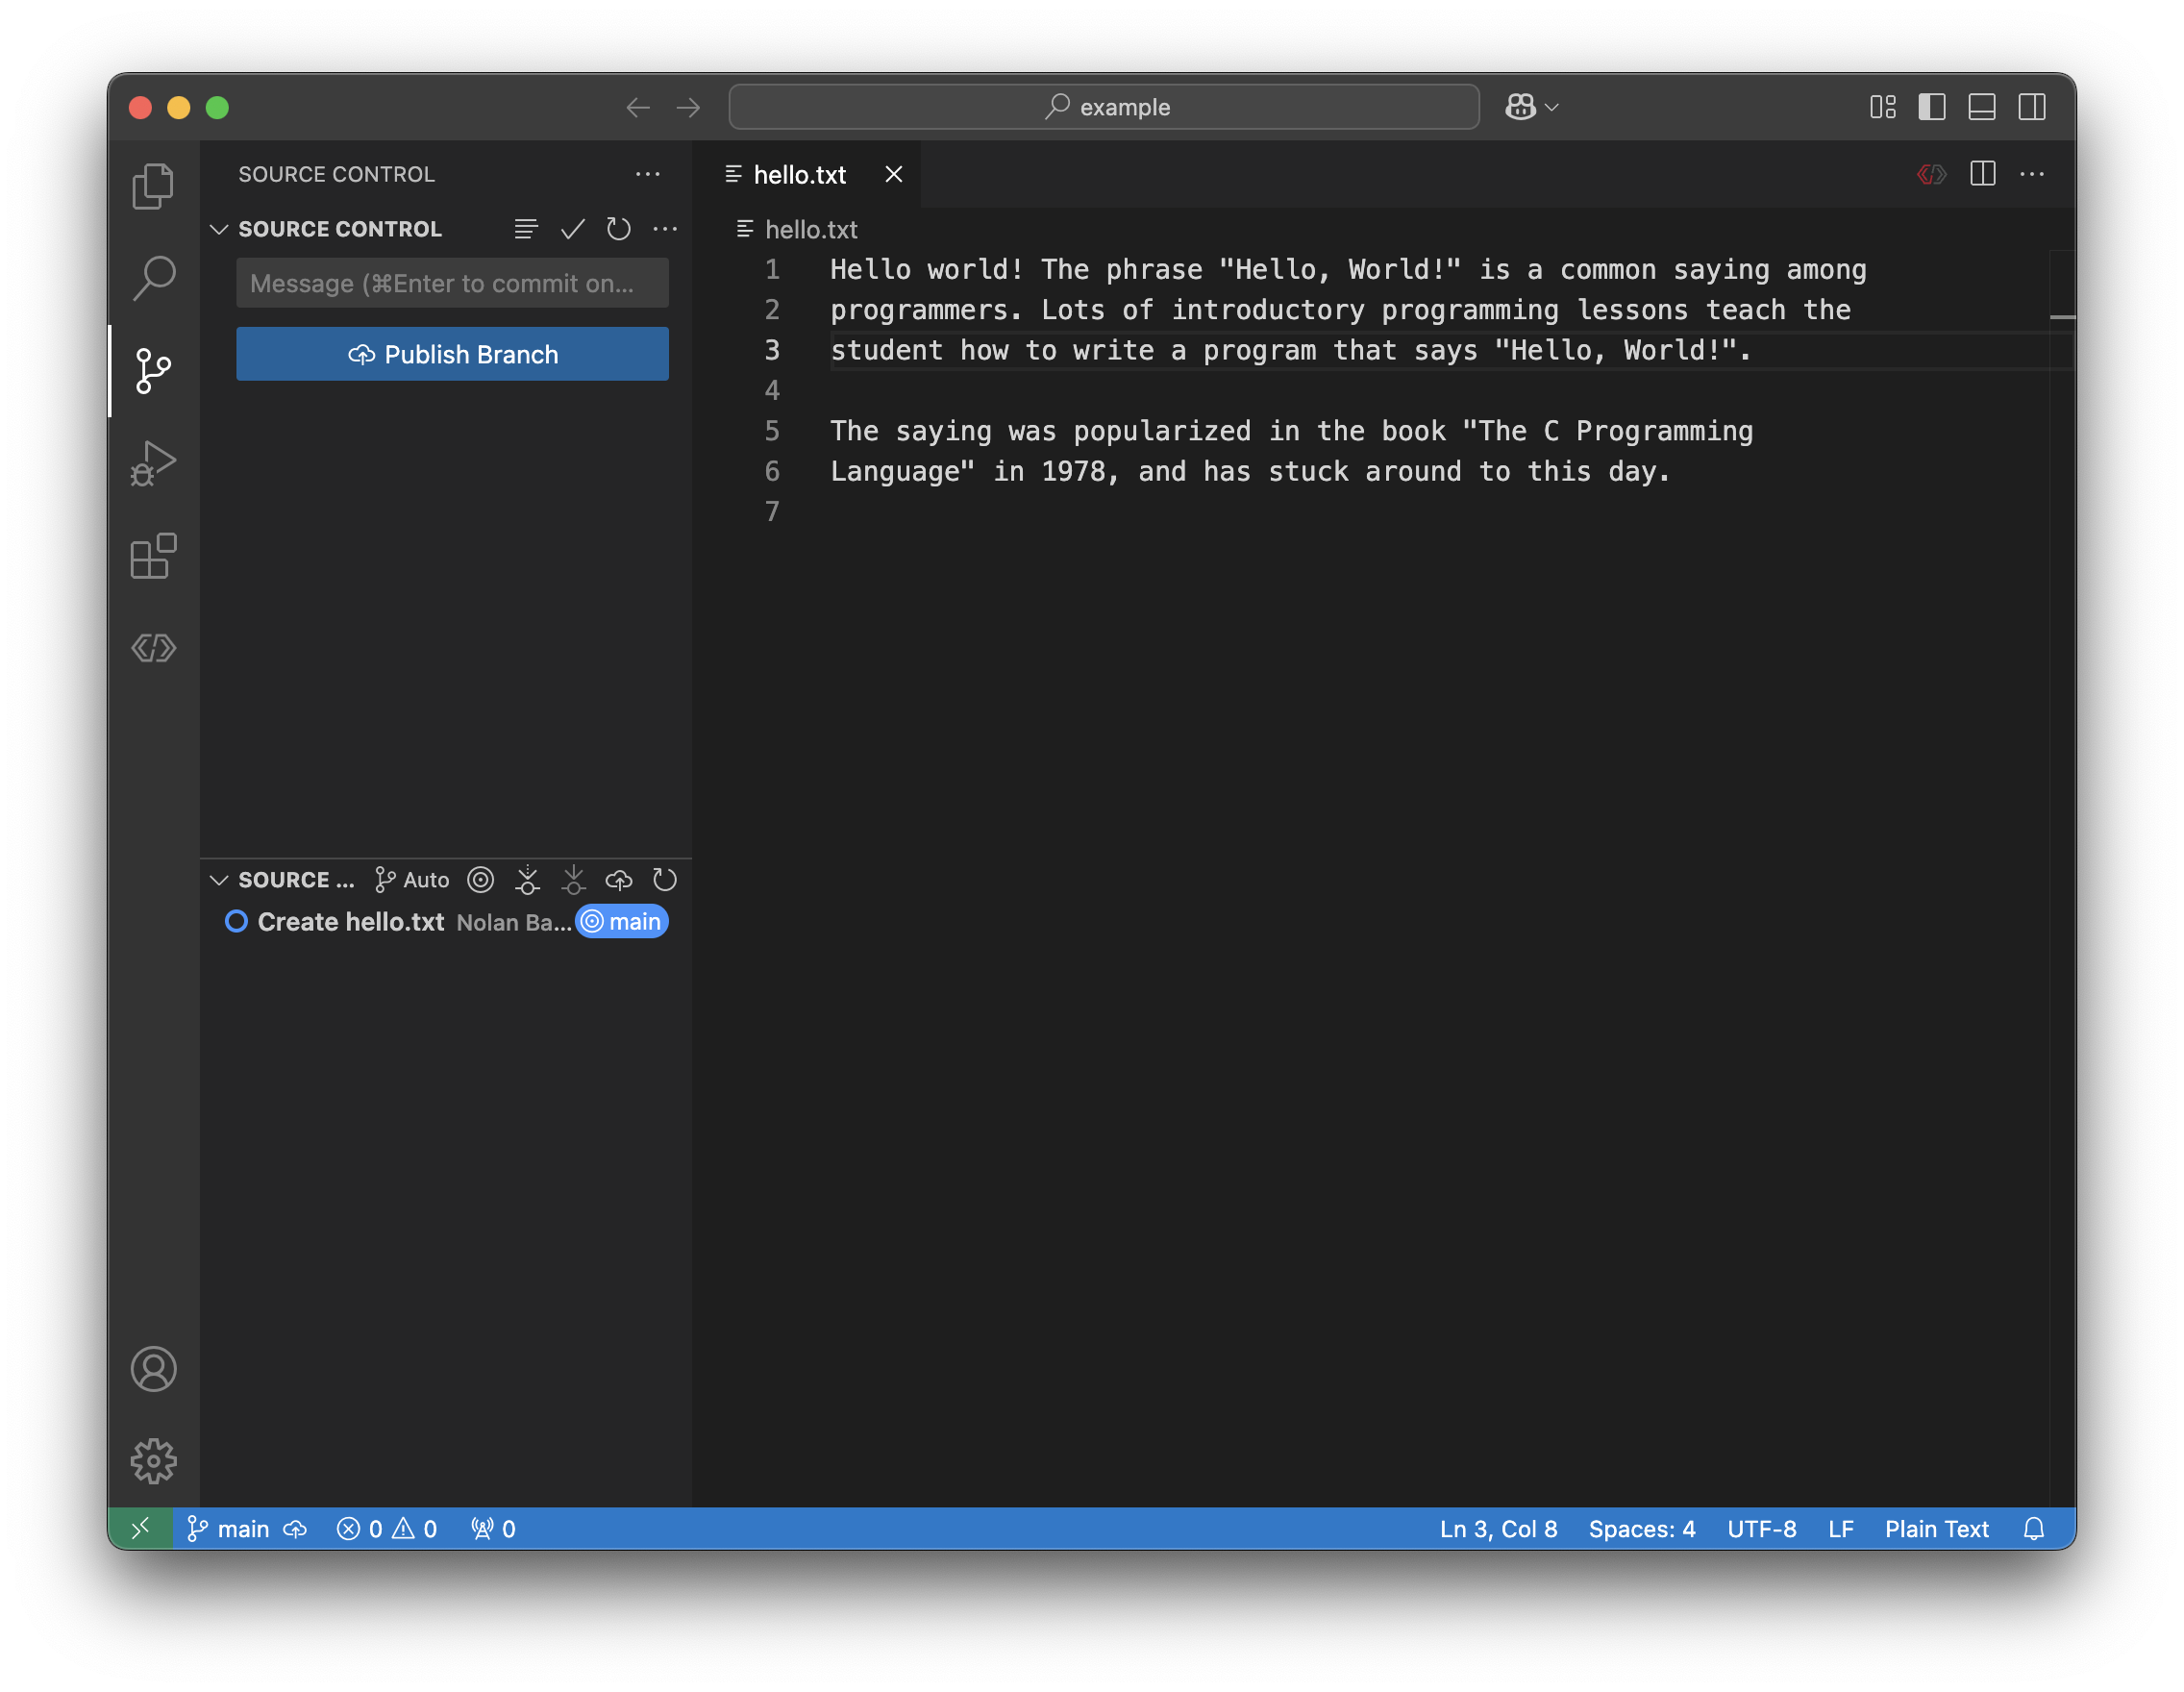
Task: Open Source Control view more actions menu
Action: (x=648, y=174)
